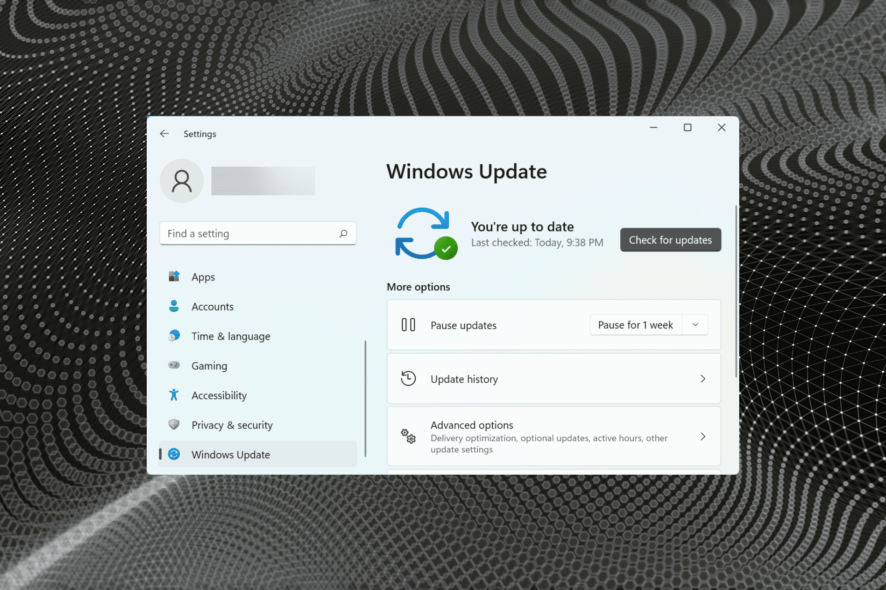This screenshot has width=886, height=590.
Task: Click the Accounts sidebar icon
Action: (x=174, y=306)
